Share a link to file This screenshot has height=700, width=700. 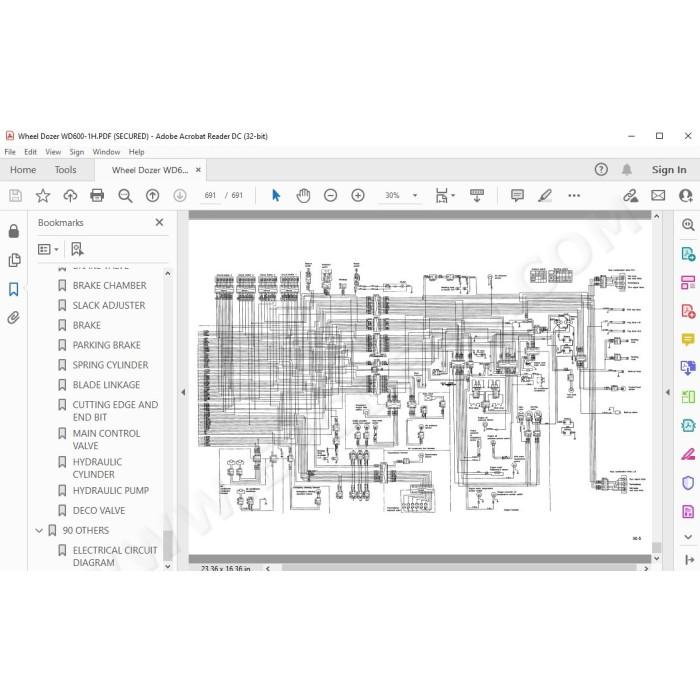coord(630,196)
